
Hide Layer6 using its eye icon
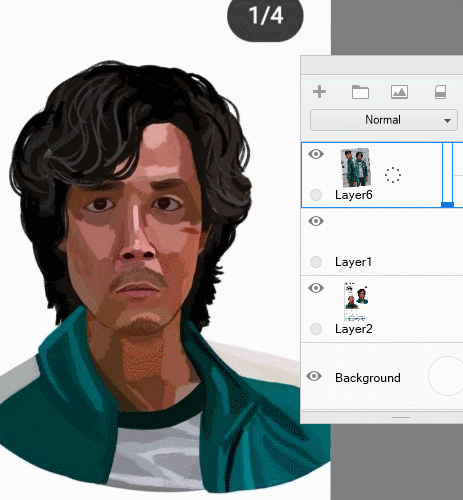(316, 154)
